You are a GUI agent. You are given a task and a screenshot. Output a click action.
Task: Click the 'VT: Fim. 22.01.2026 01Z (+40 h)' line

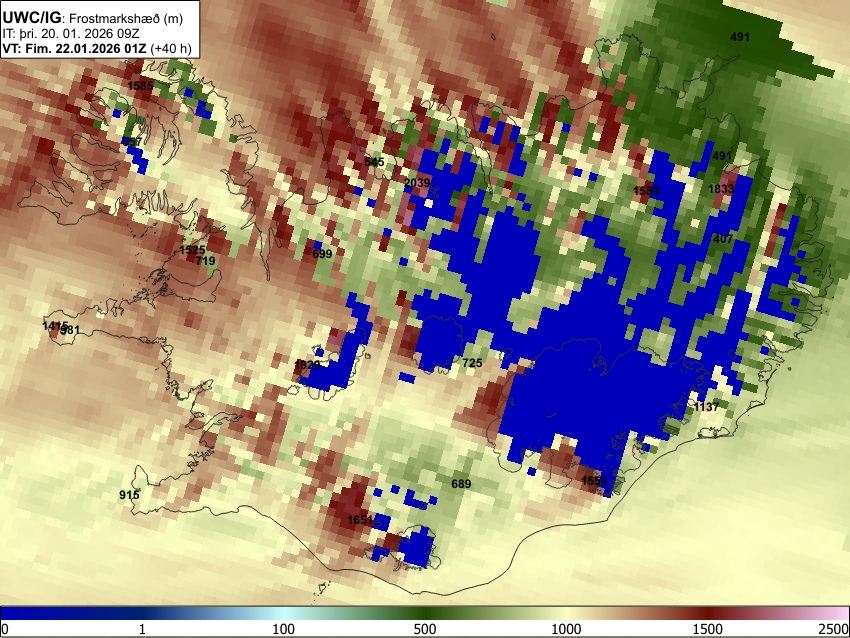coord(96,48)
